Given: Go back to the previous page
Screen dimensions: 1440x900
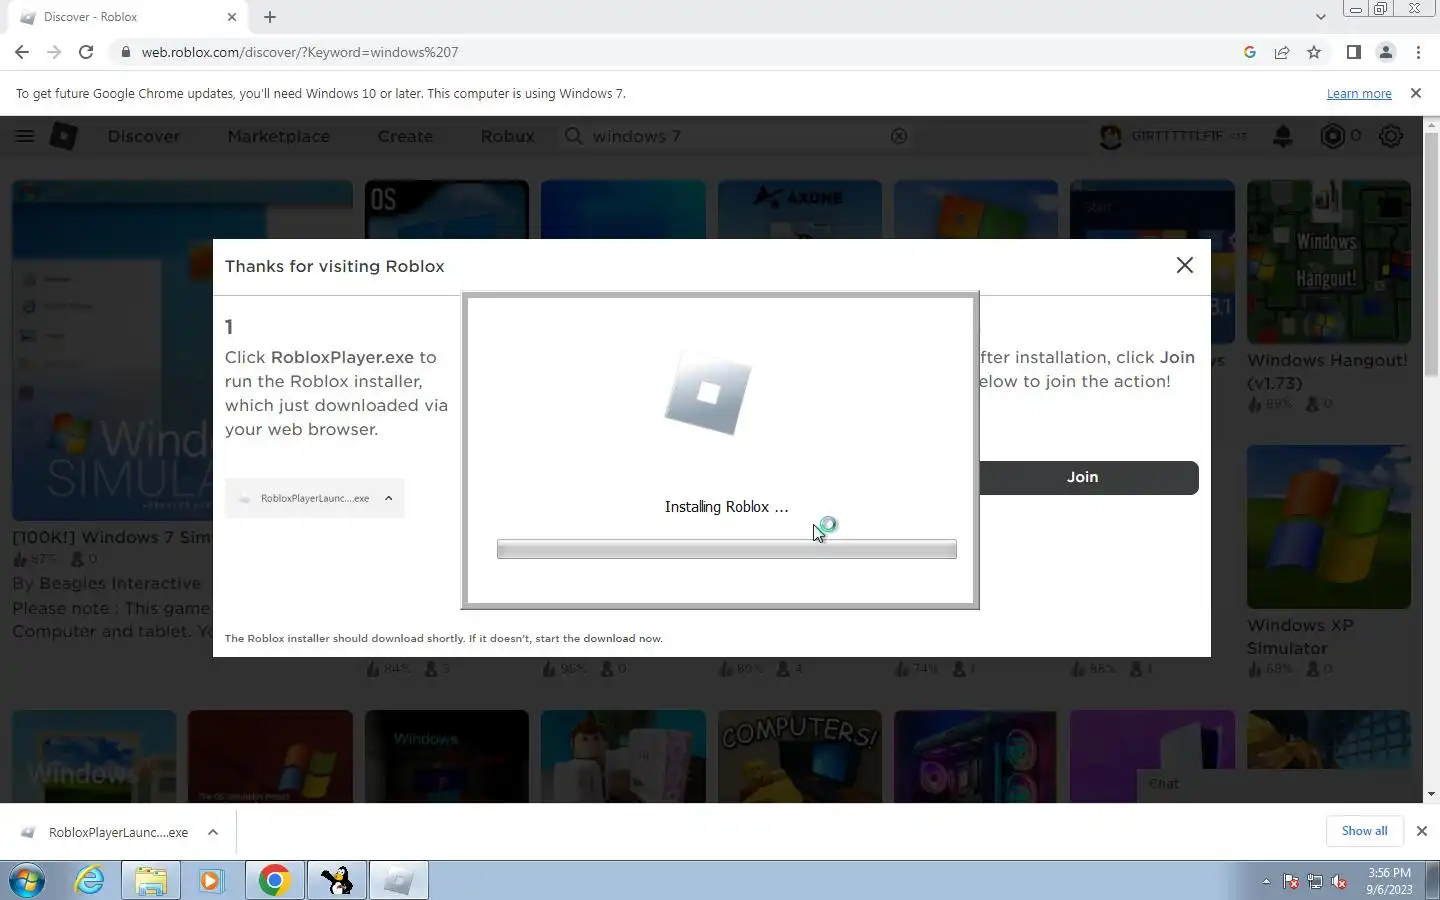Looking at the screenshot, I should (22, 52).
